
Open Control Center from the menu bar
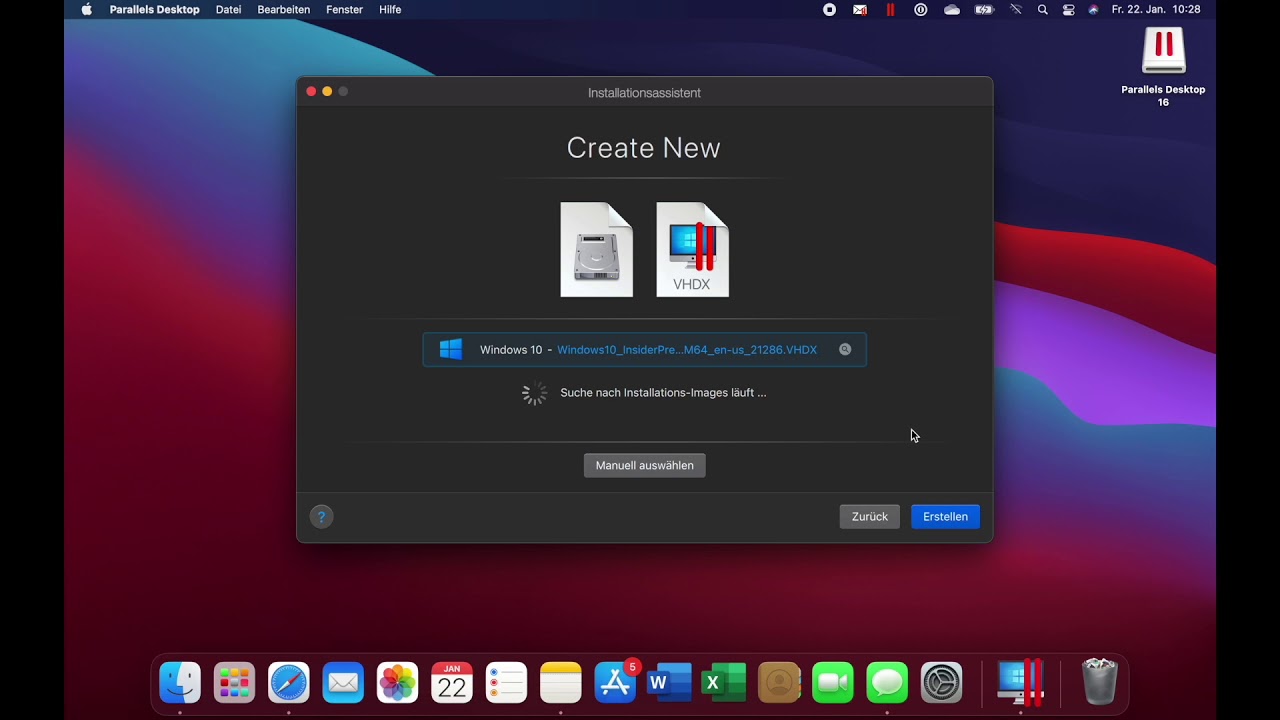tap(1068, 10)
